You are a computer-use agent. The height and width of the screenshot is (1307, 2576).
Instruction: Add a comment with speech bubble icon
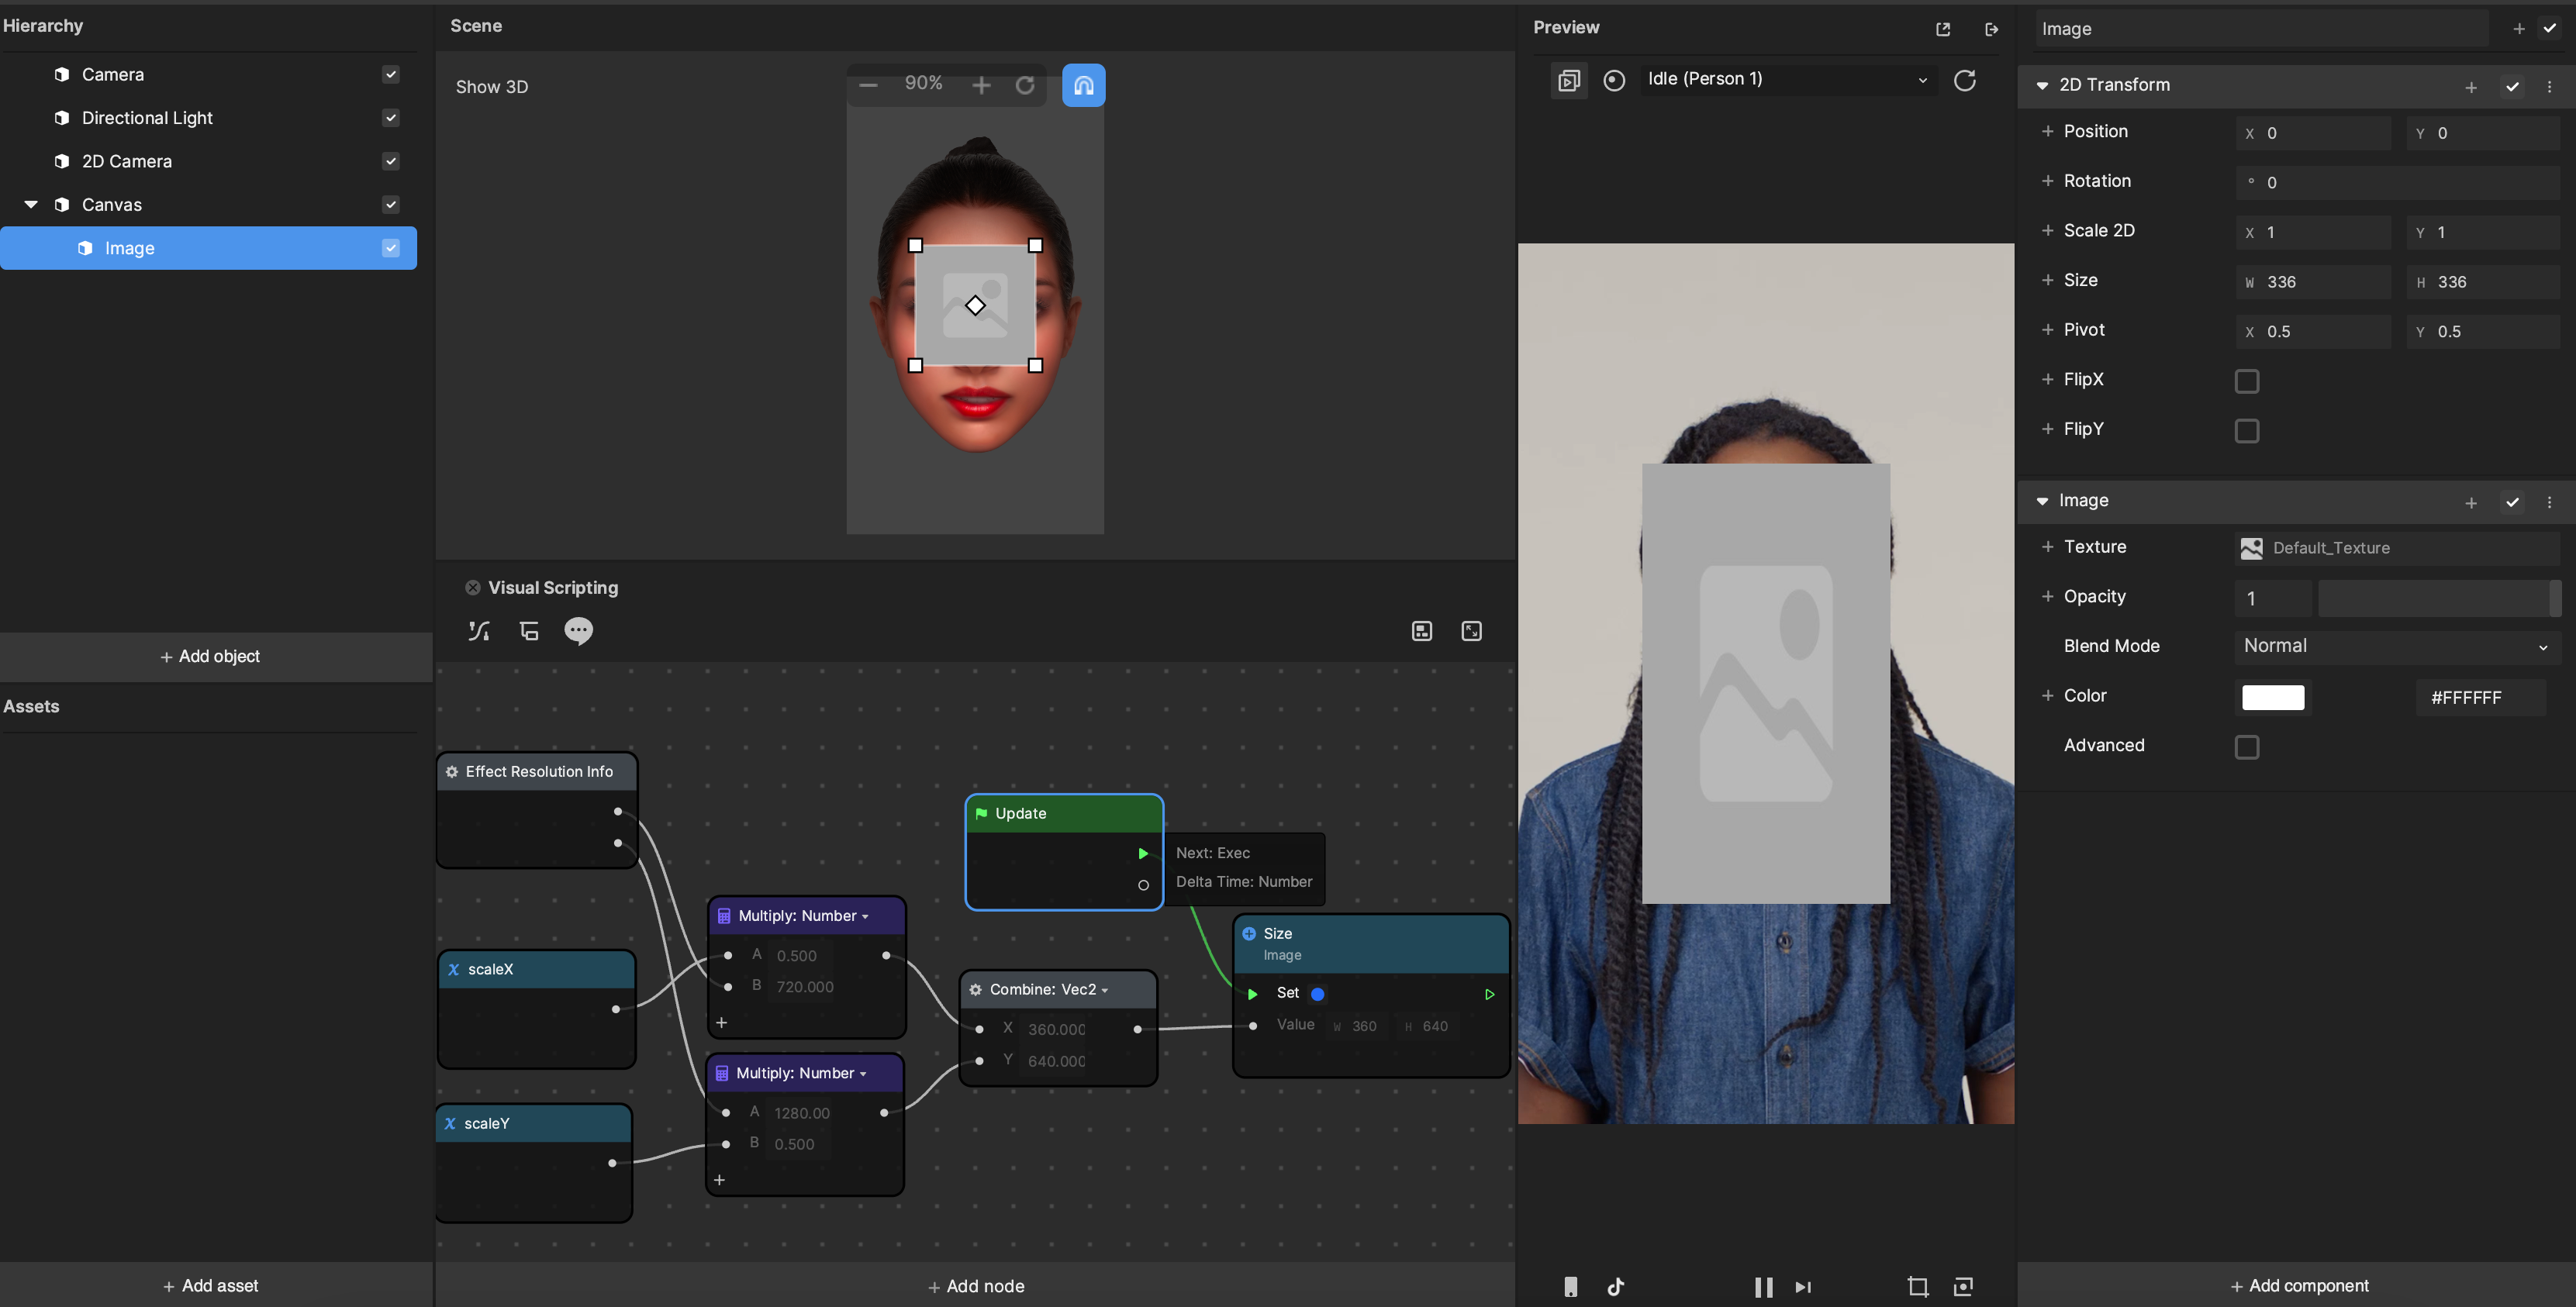point(578,631)
